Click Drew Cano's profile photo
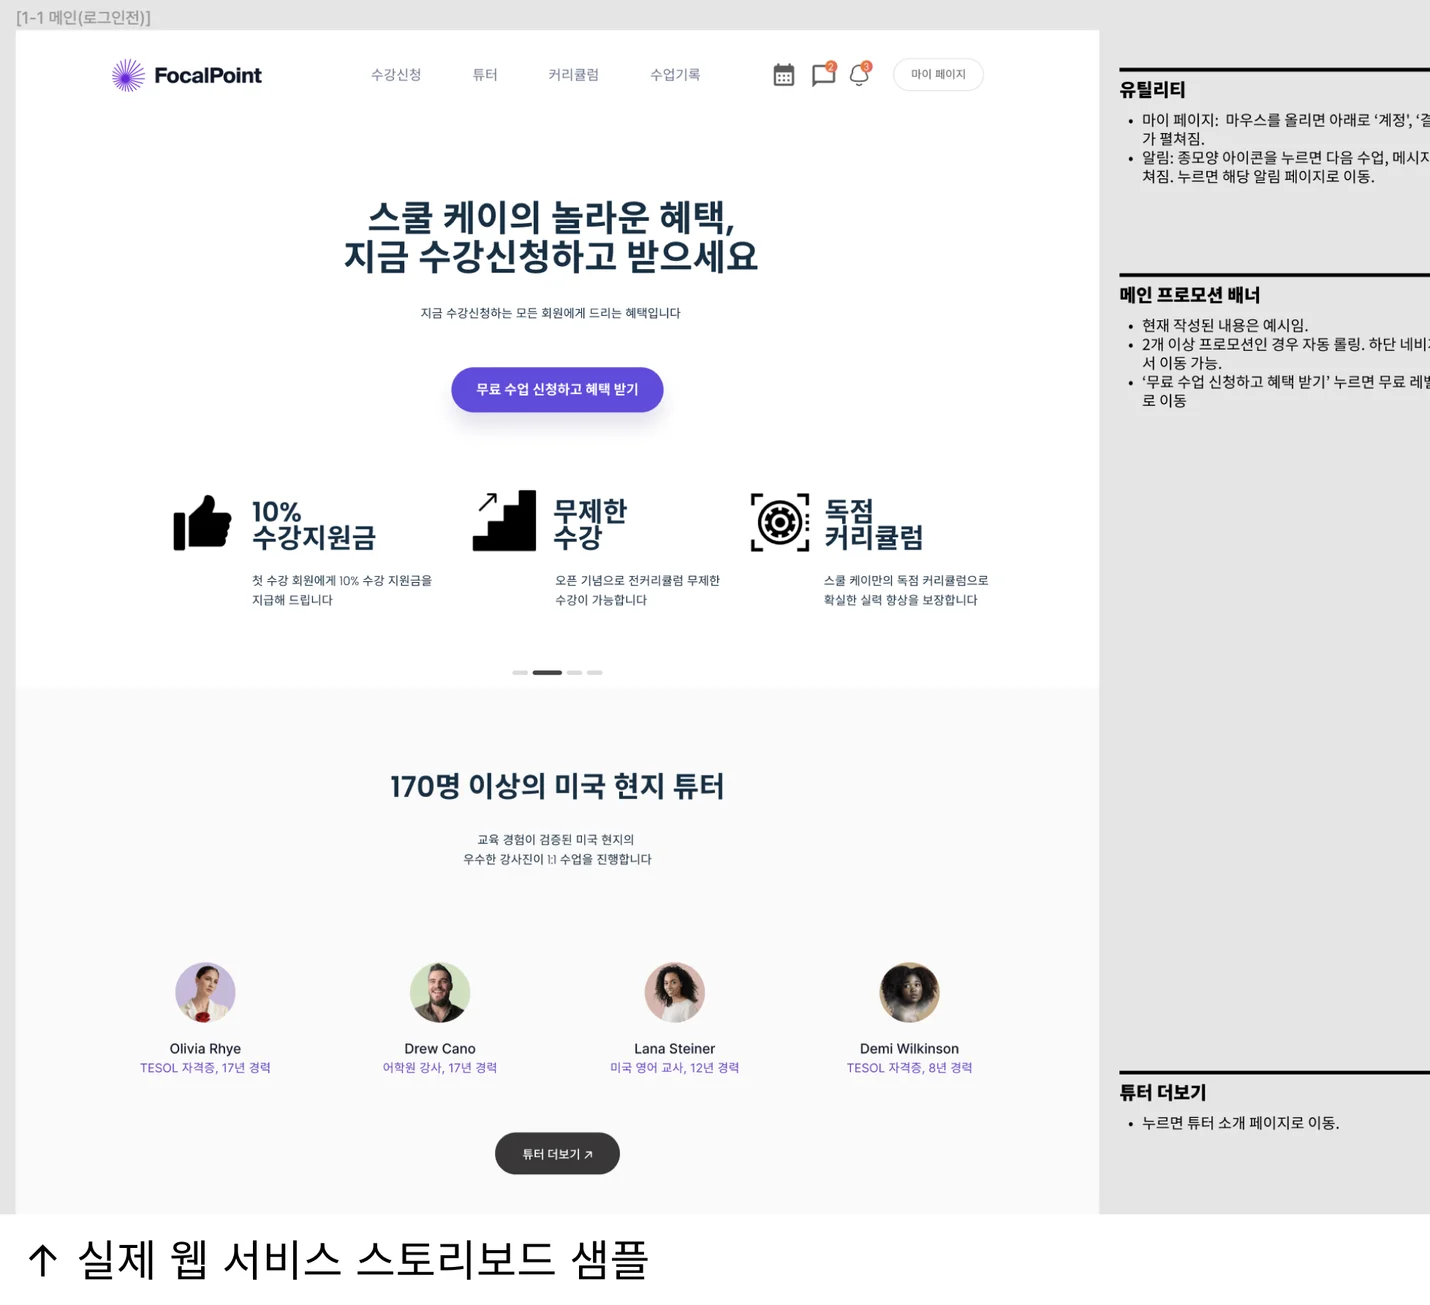The width and height of the screenshot is (1430, 1305). [x=440, y=992]
